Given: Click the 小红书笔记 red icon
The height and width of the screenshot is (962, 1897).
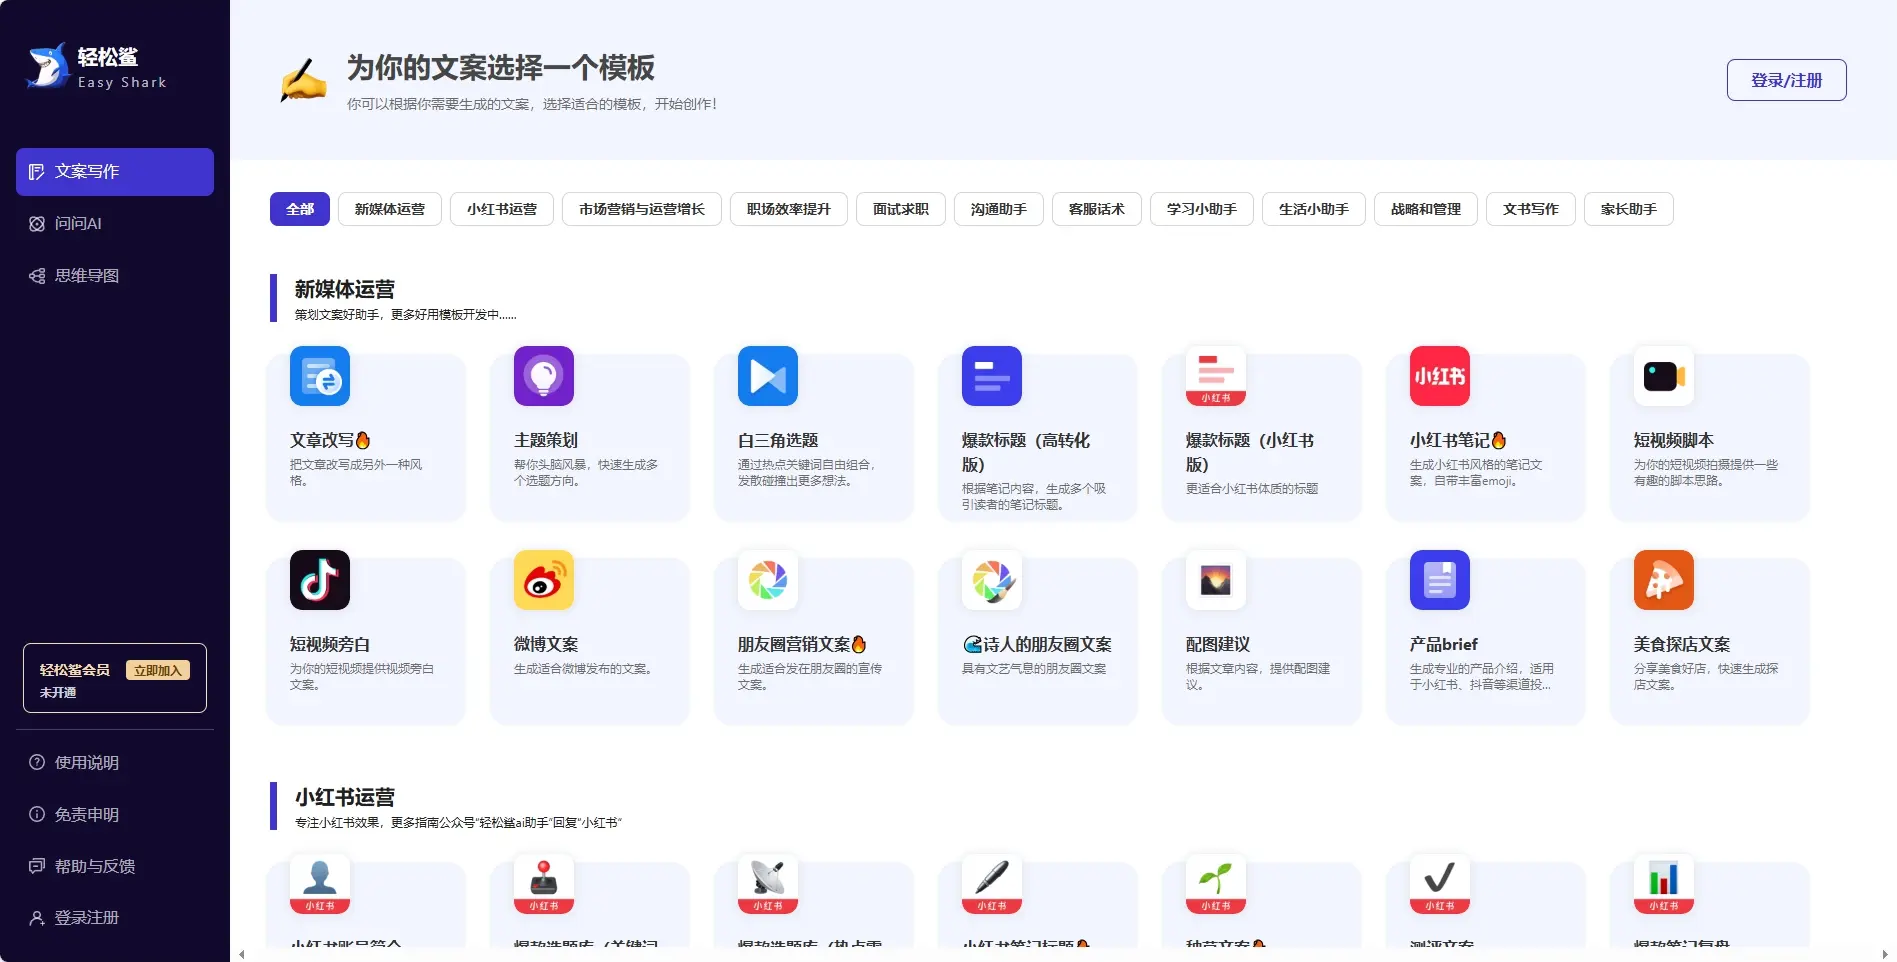Looking at the screenshot, I should coord(1440,376).
